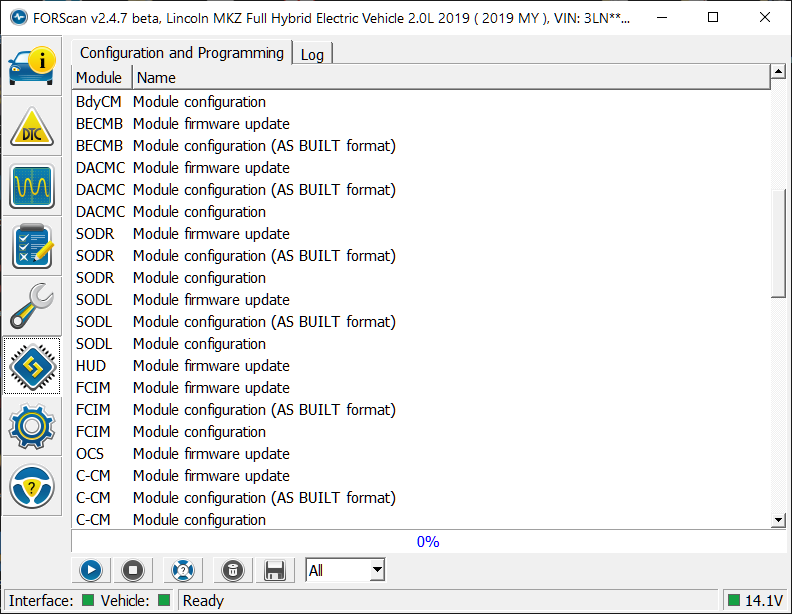The image size is (792, 614).
Task: Select SODR Module firmware update row
Action: click(421, 234)
